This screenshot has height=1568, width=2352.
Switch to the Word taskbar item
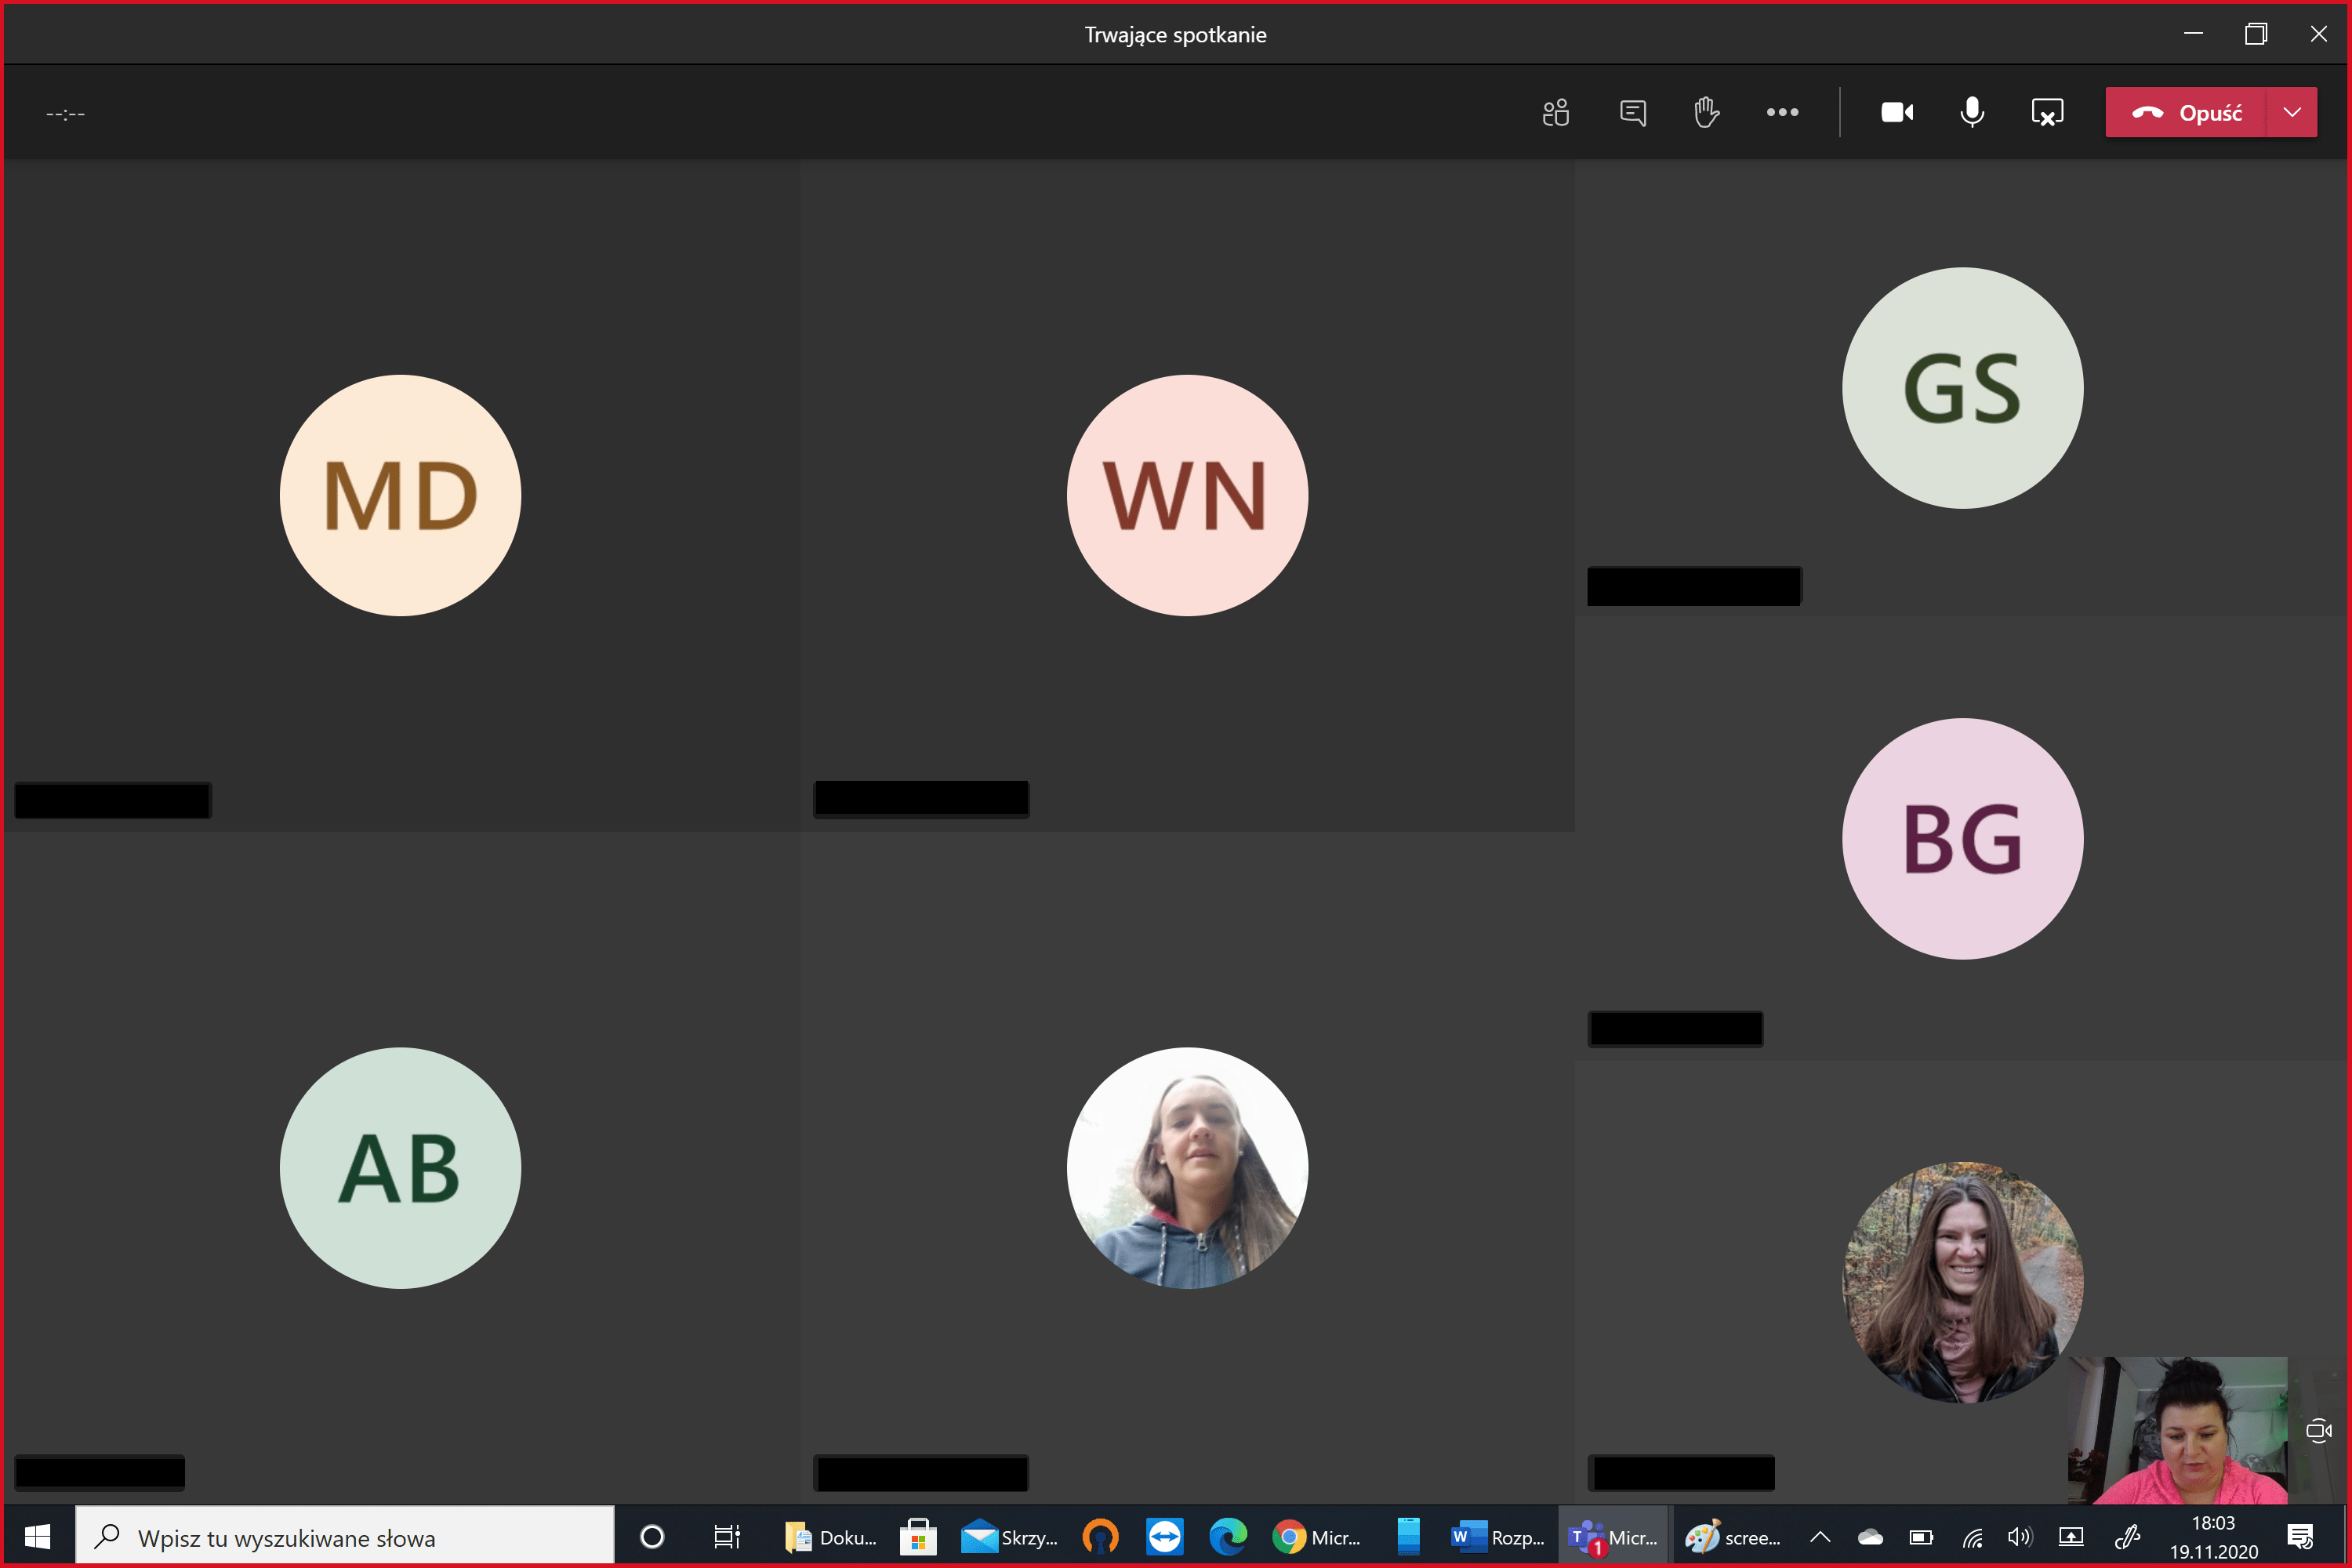[1497, 1537]
